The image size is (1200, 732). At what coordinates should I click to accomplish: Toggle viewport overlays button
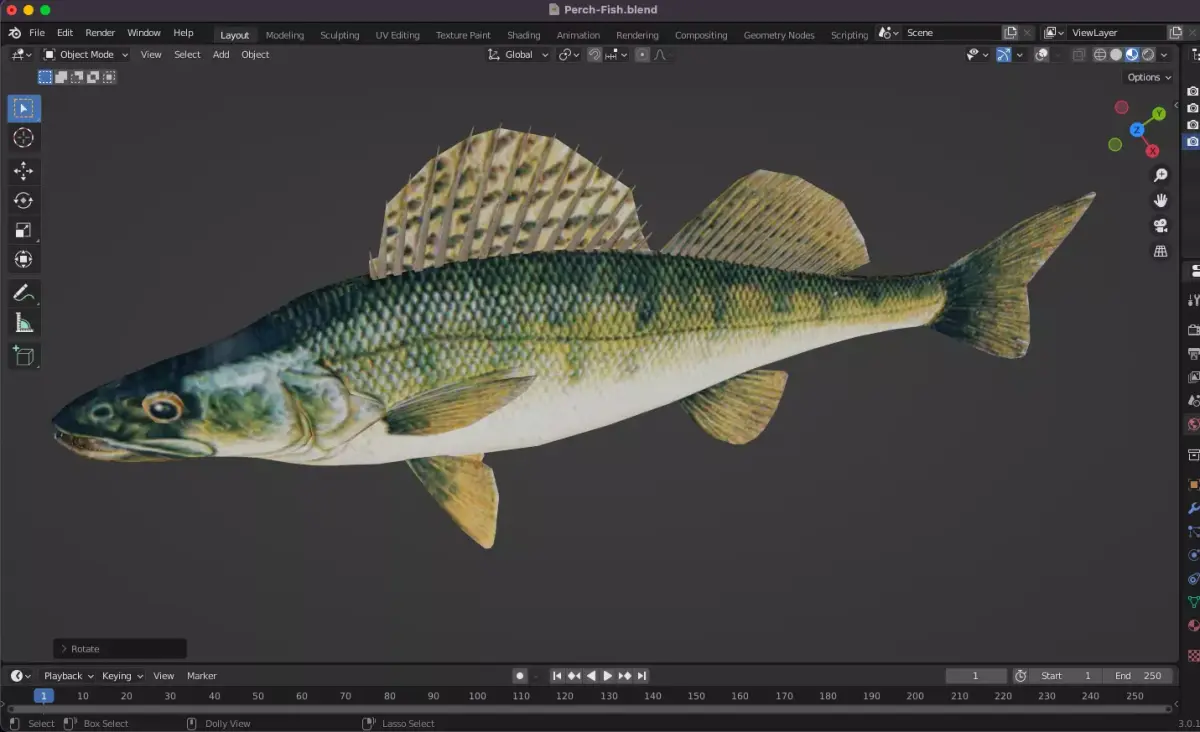point(1041,55)
